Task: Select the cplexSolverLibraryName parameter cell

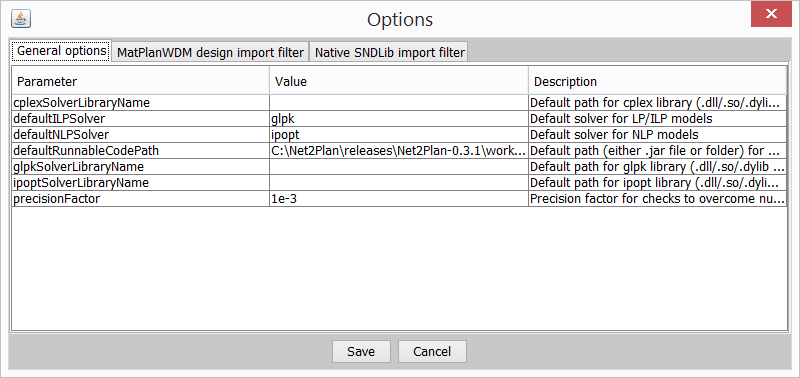Action: click(141, 103)
